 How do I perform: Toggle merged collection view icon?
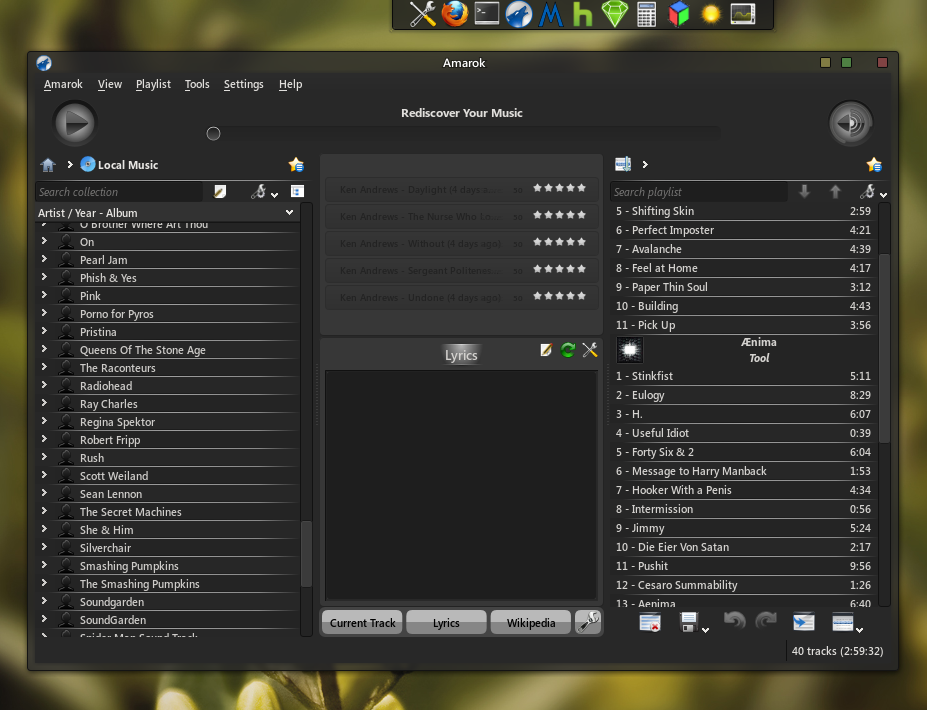click(297, 191)
